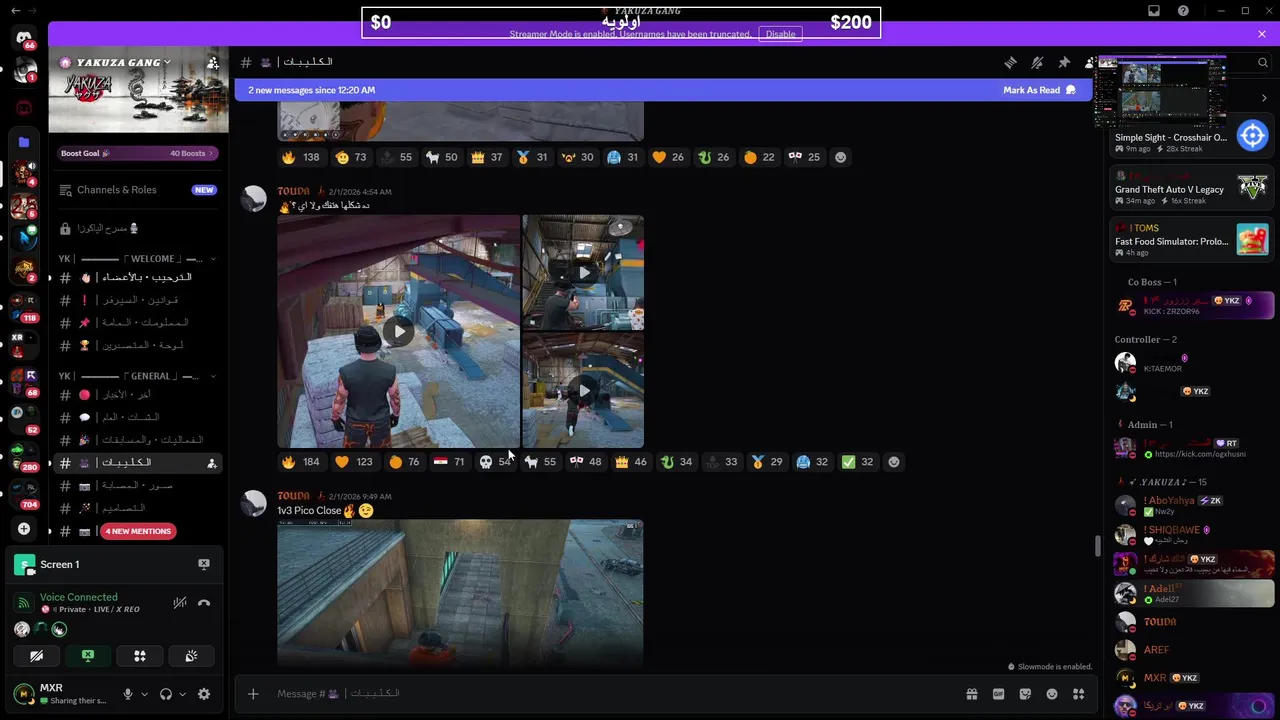1280x720 pixels.
Task: Click the search magnifier icon
Action: (x=1263, y=62)
